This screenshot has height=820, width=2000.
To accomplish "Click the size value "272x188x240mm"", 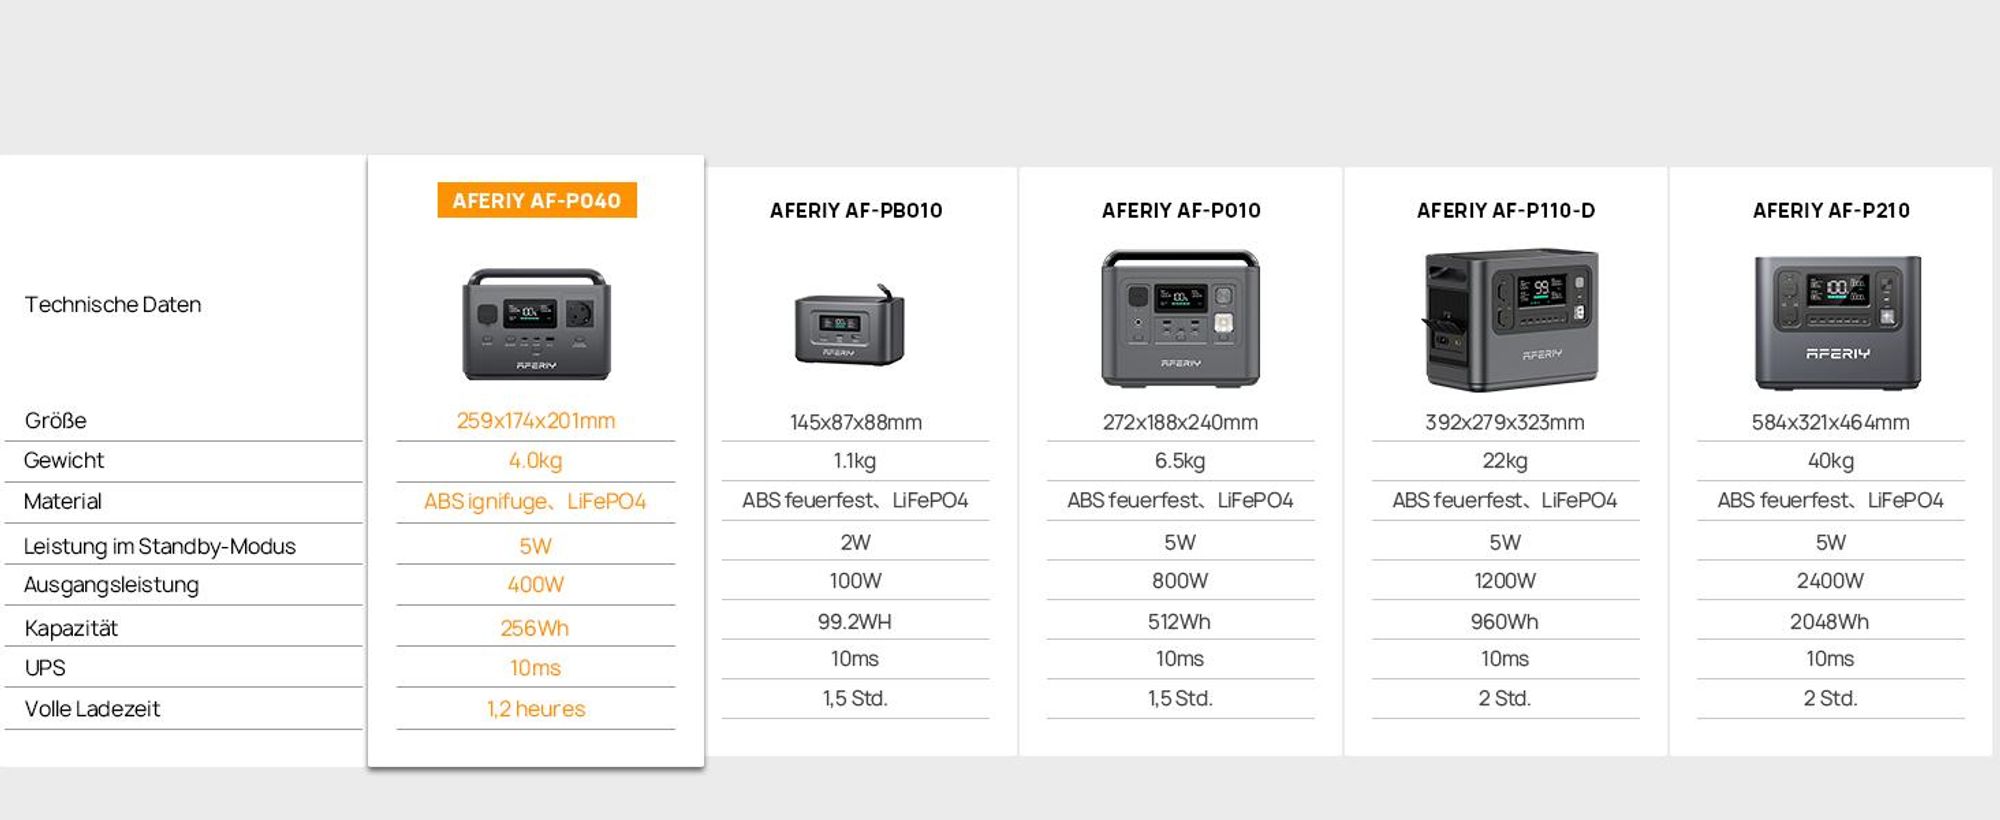I will pyautogui.click(x=1181, y=422).
